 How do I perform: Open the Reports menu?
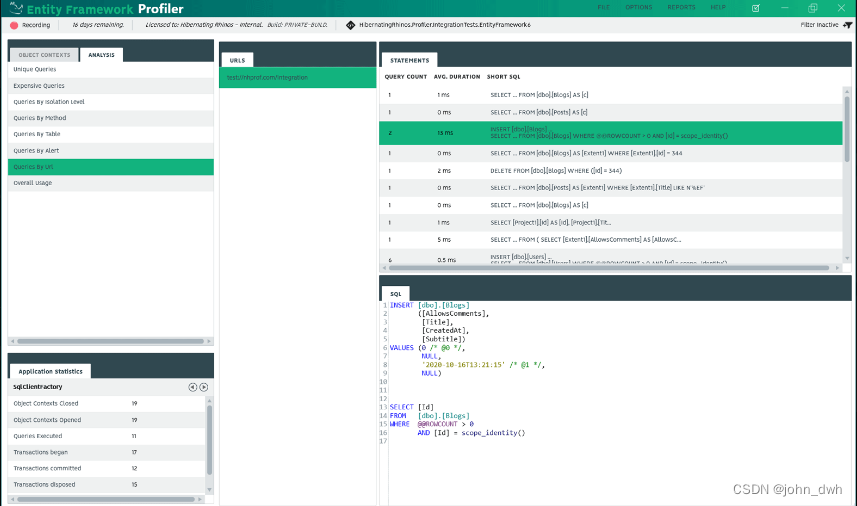tap(681, 7)
